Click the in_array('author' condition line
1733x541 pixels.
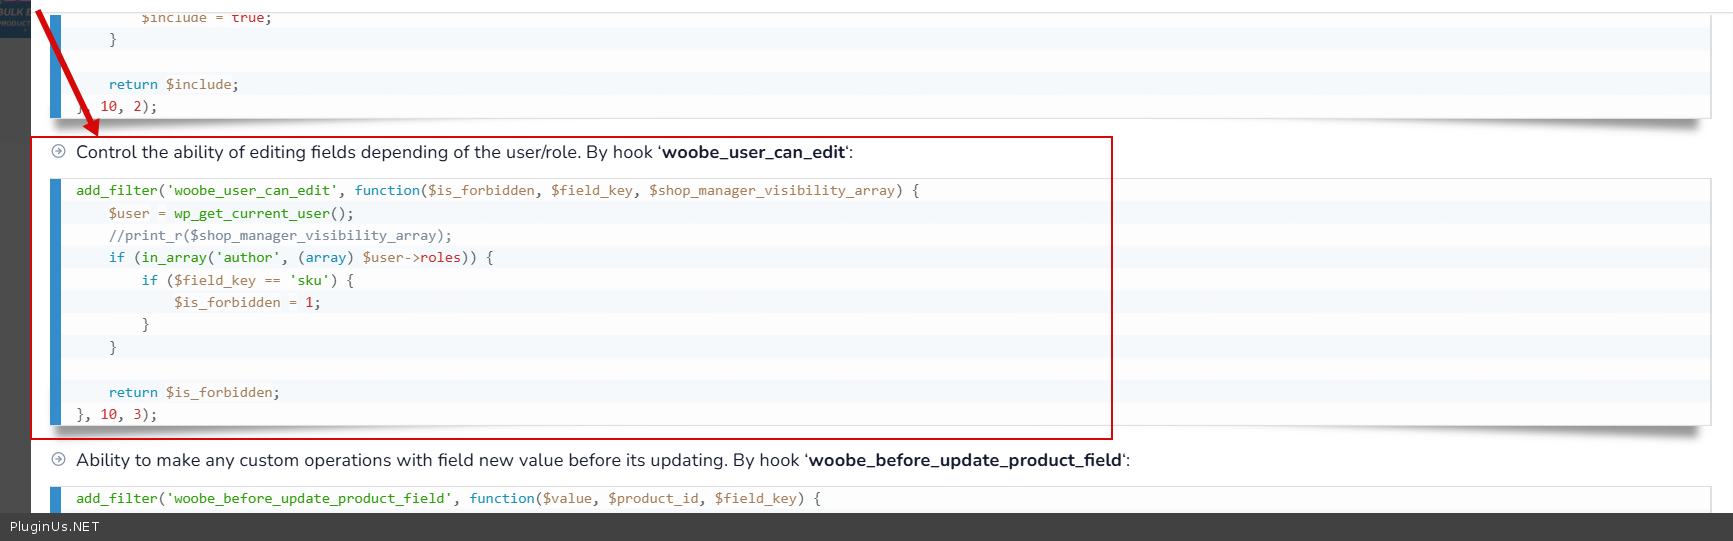[x=300, y=257]
